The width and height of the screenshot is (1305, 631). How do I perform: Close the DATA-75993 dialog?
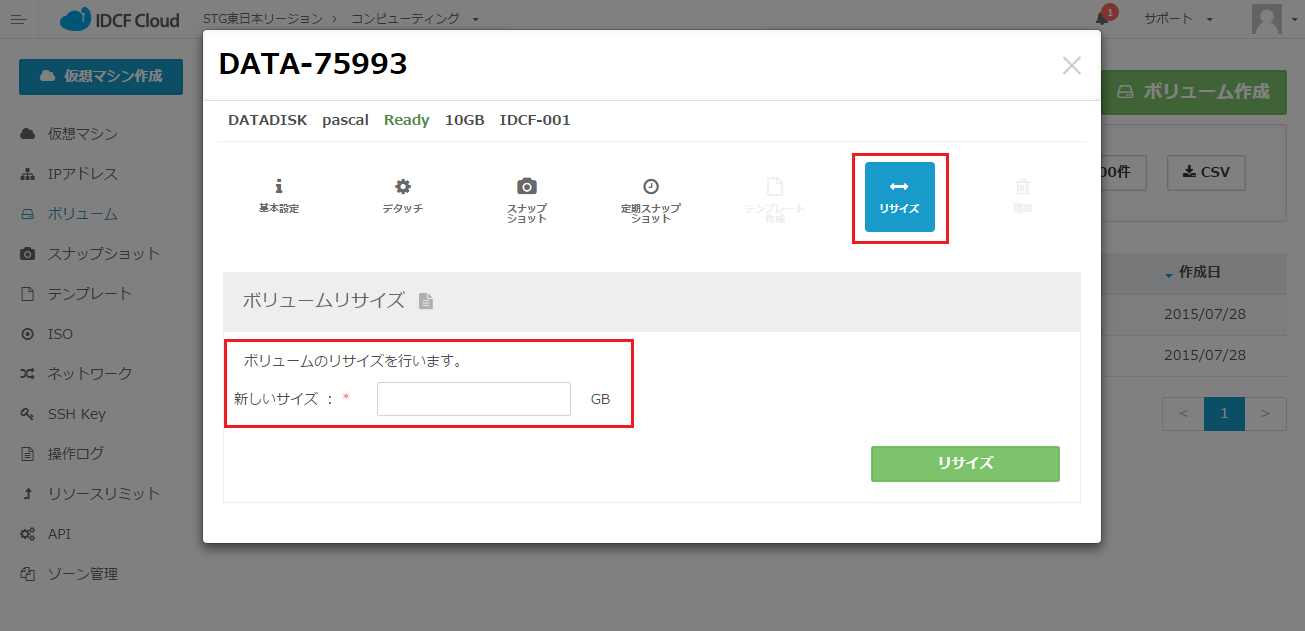click(1071, 66)
